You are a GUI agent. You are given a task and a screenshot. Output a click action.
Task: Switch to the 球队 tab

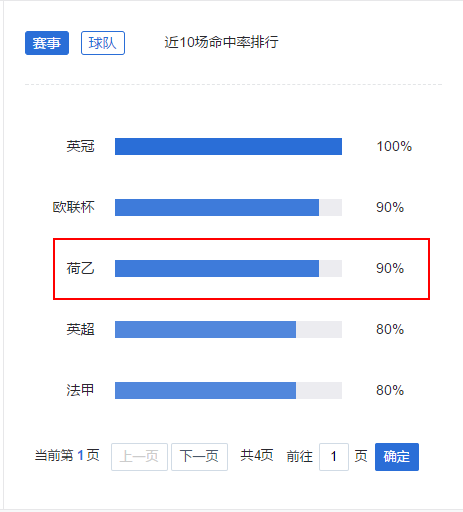[x=103, y=43]
